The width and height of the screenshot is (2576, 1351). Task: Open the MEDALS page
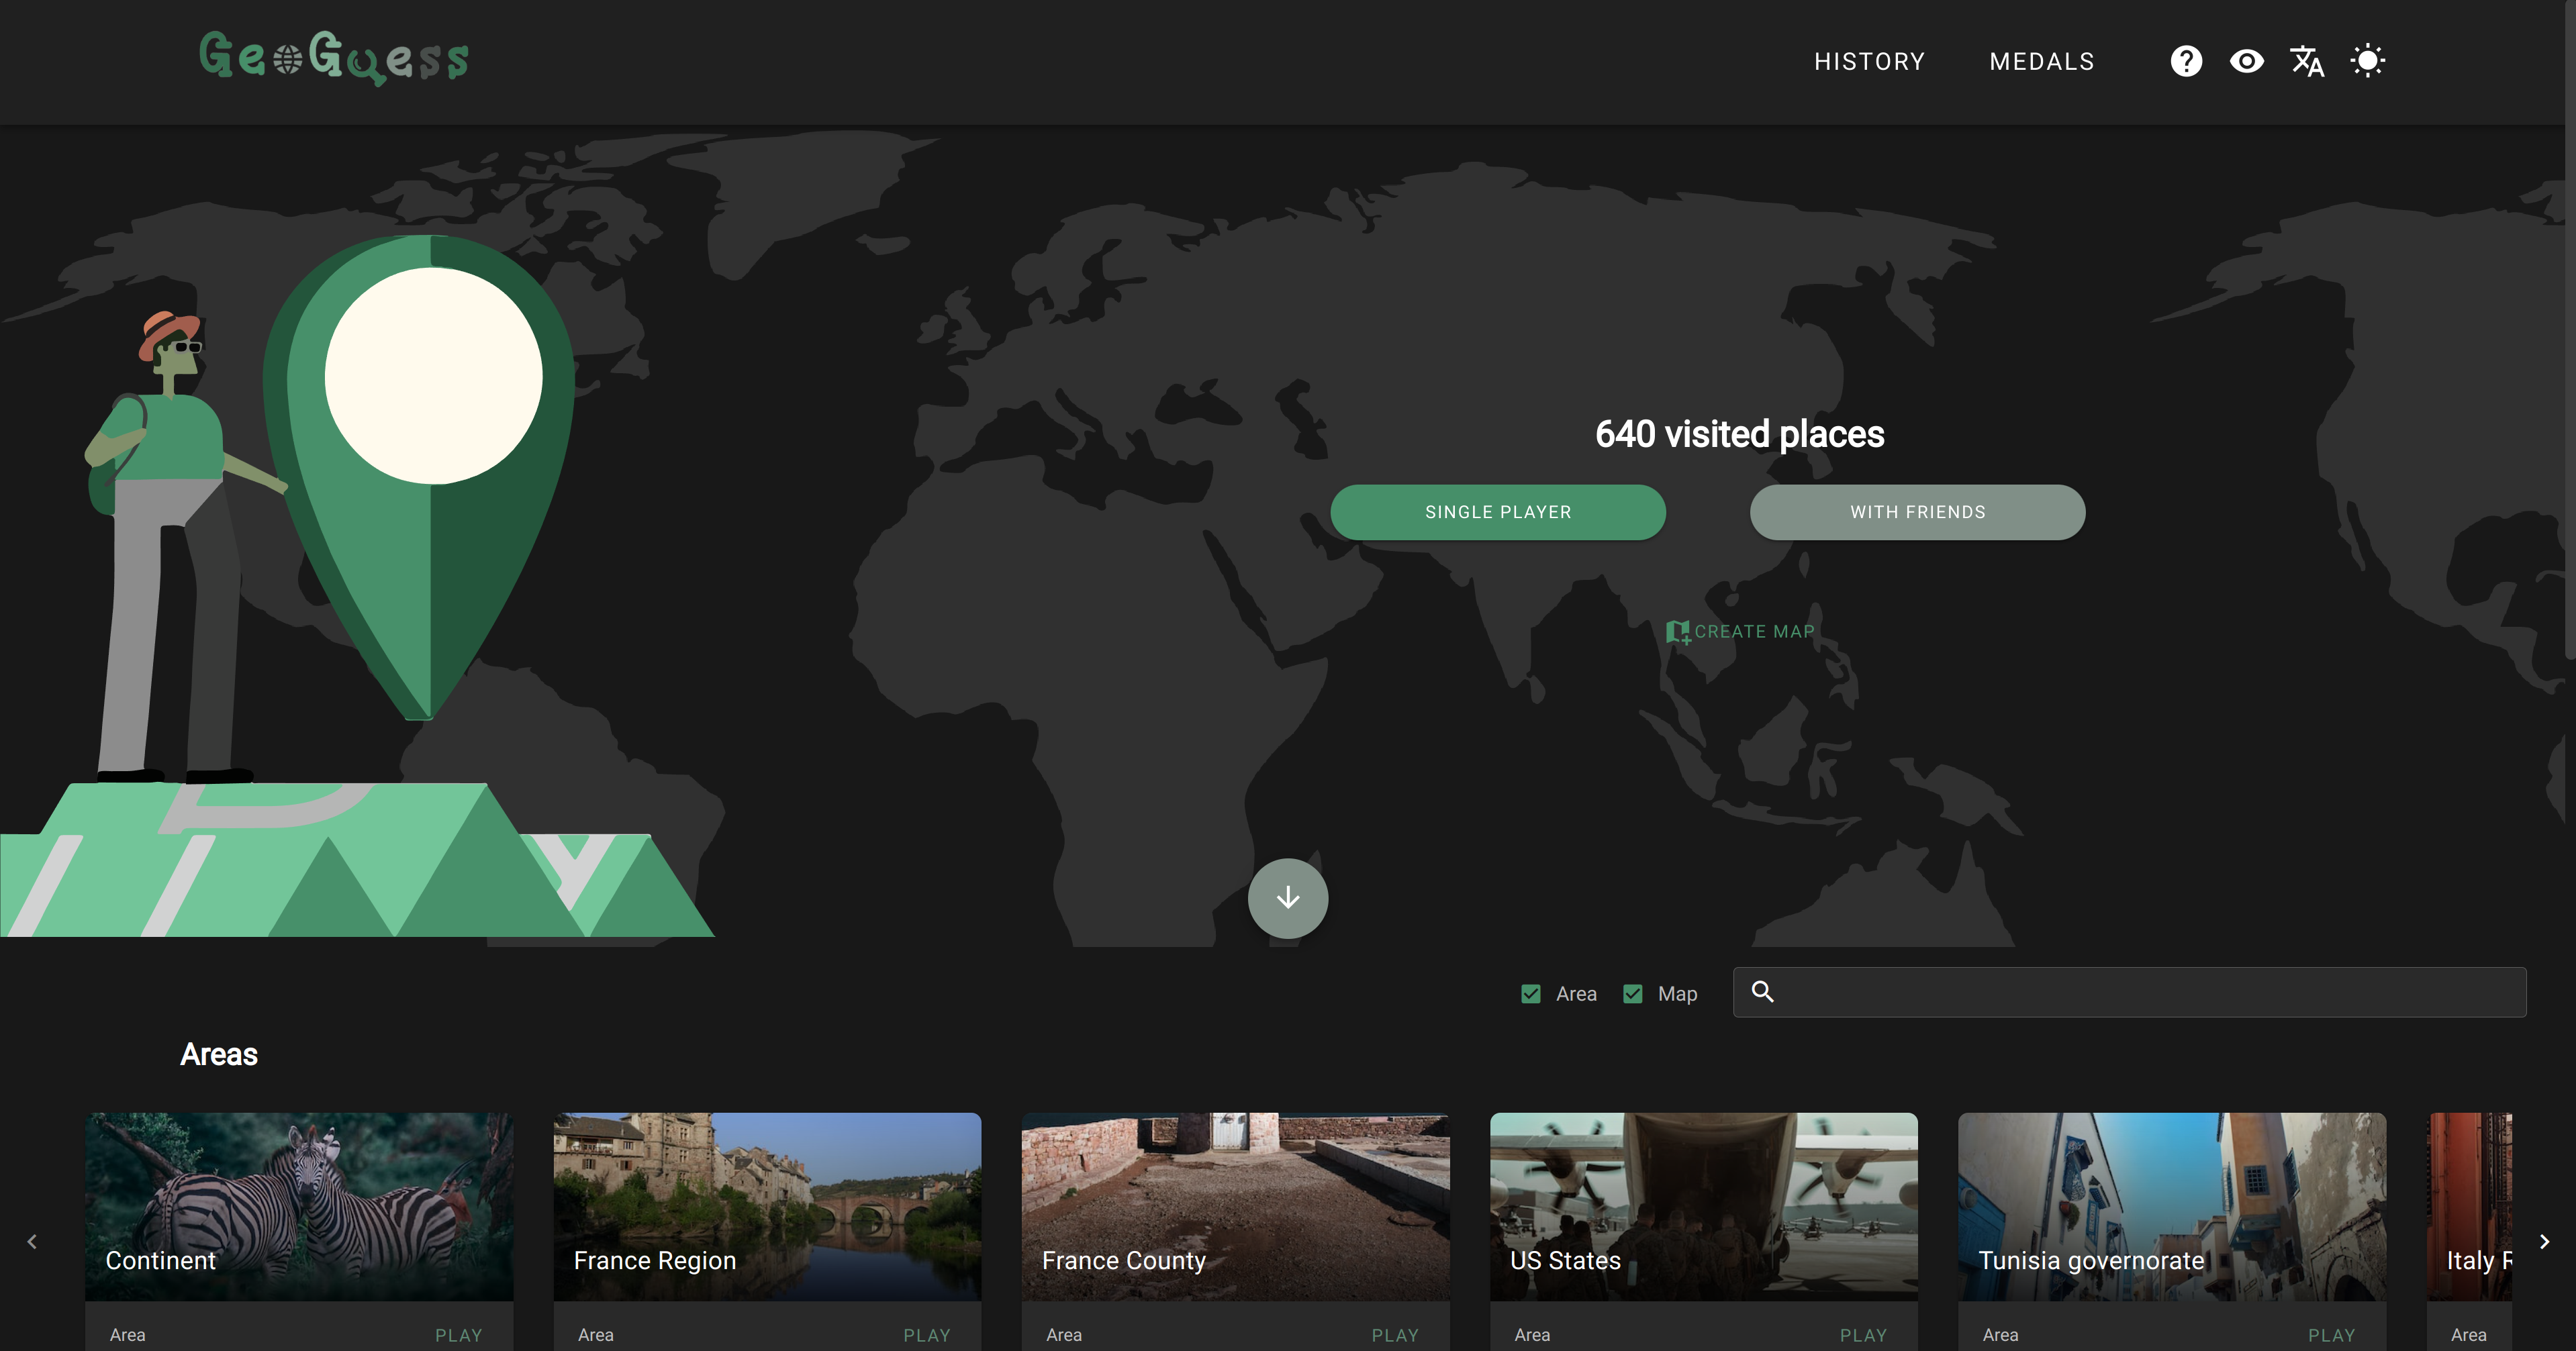tap(2042, 61)
